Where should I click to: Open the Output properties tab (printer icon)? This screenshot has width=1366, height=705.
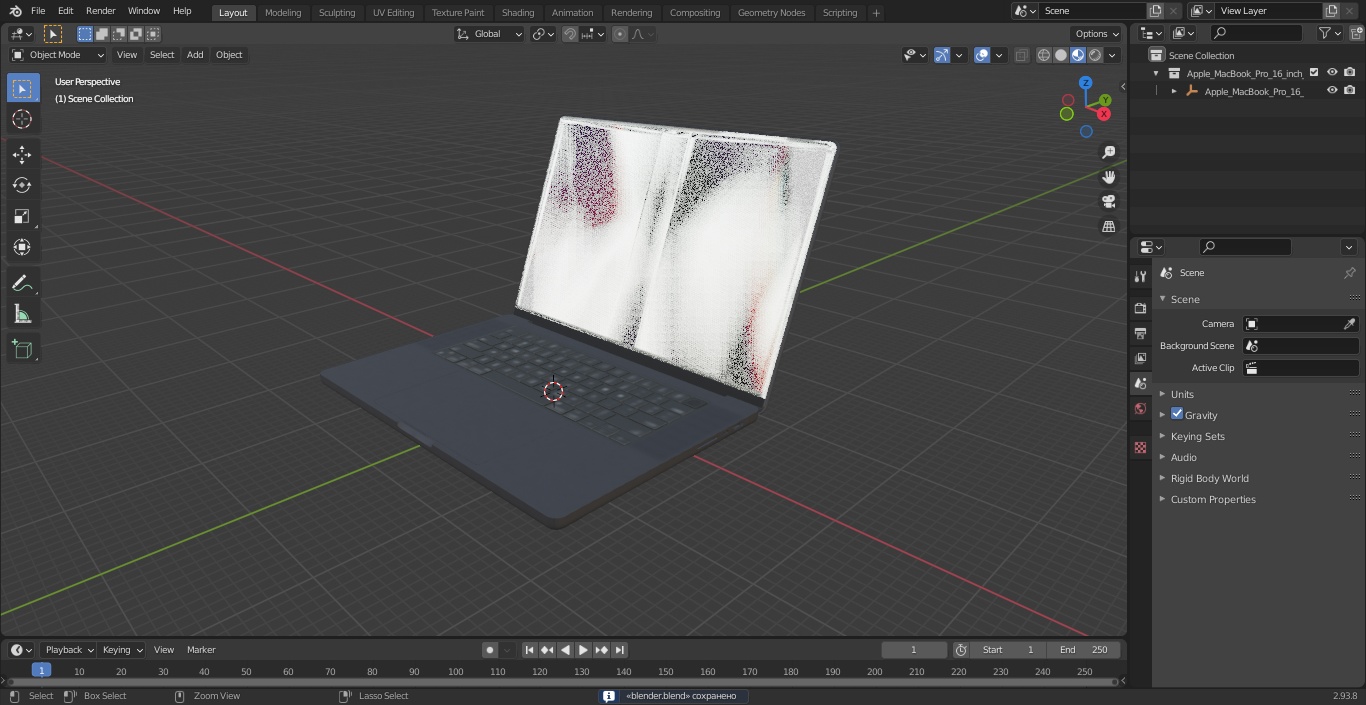tap(1140, 333)
